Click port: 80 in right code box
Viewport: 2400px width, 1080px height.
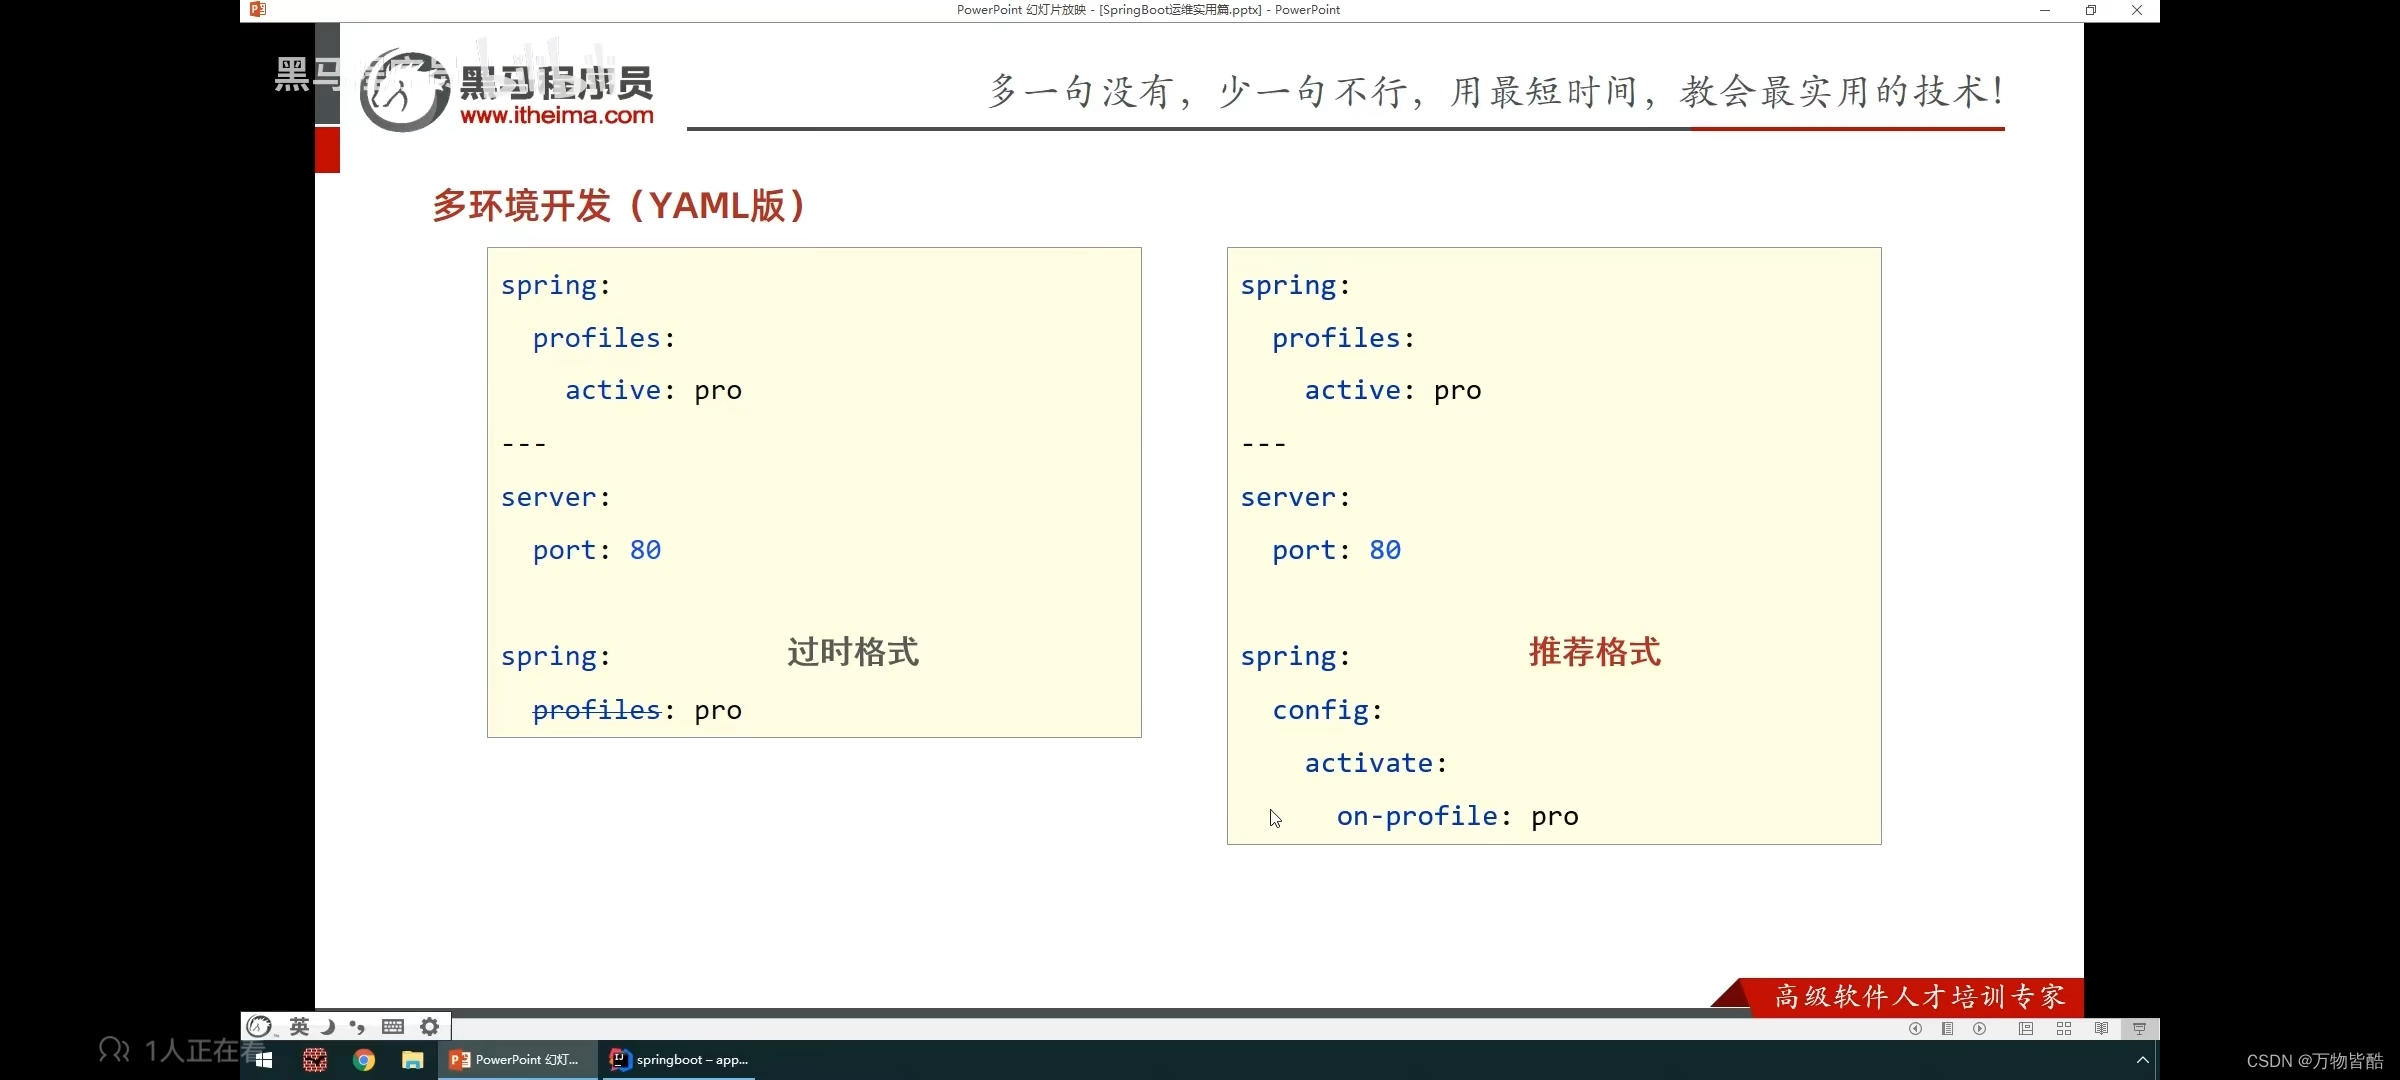tap(1337, 550)
